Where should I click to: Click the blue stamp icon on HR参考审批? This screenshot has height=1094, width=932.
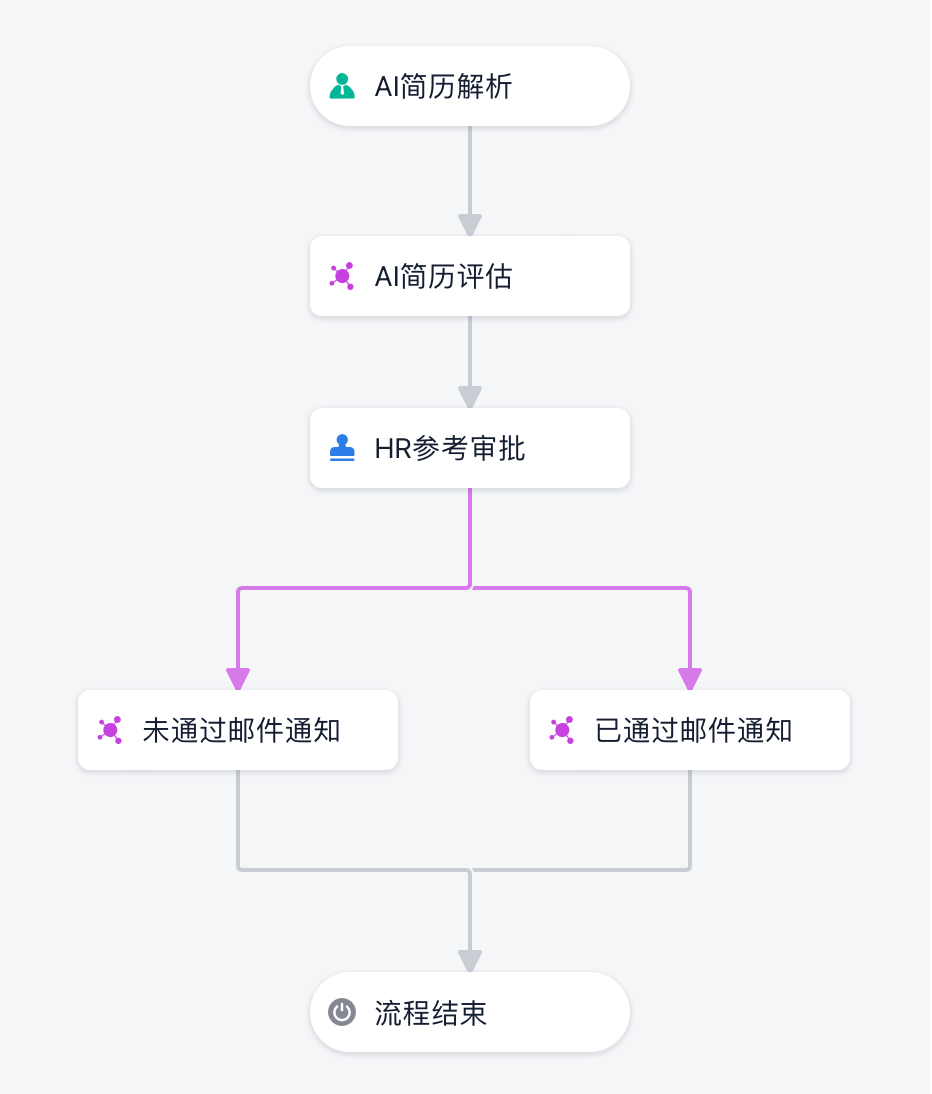pos(342,448)
